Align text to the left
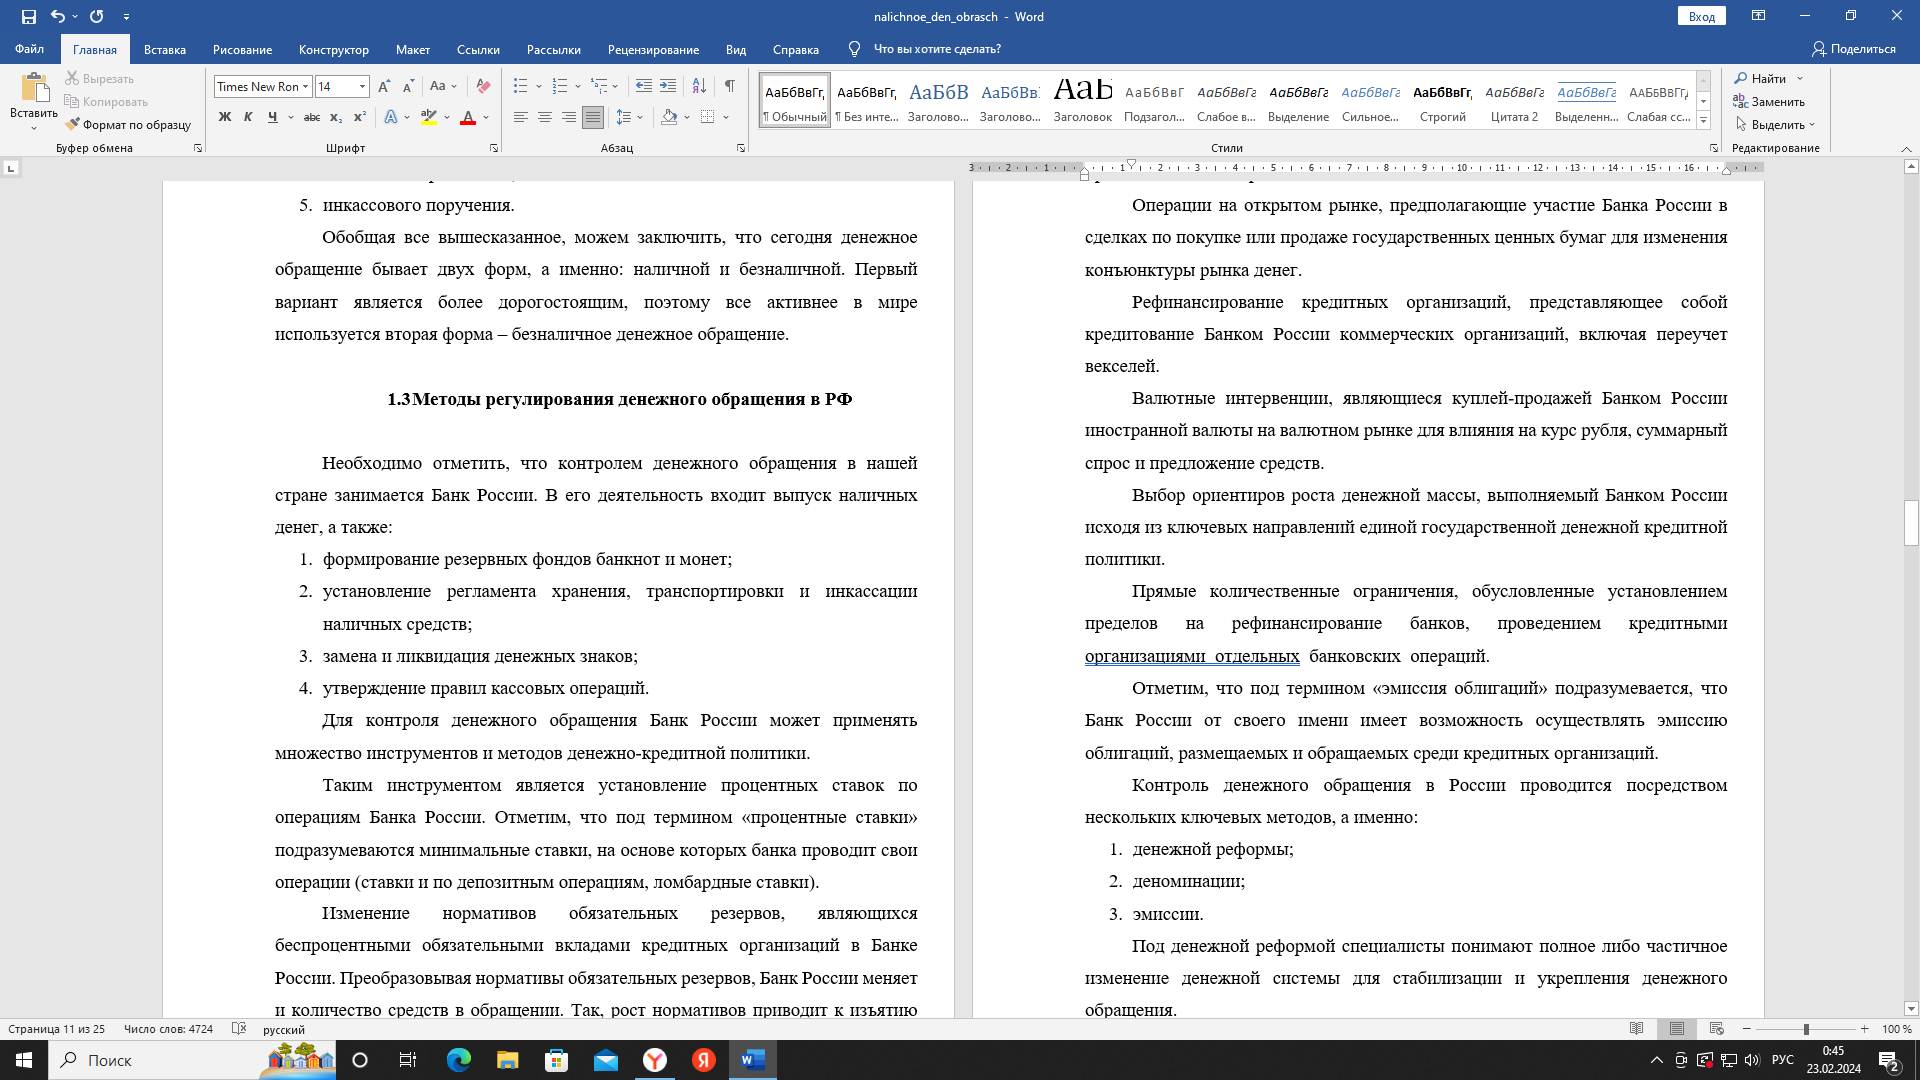1920x1080 pixels. tap(521, 117)
